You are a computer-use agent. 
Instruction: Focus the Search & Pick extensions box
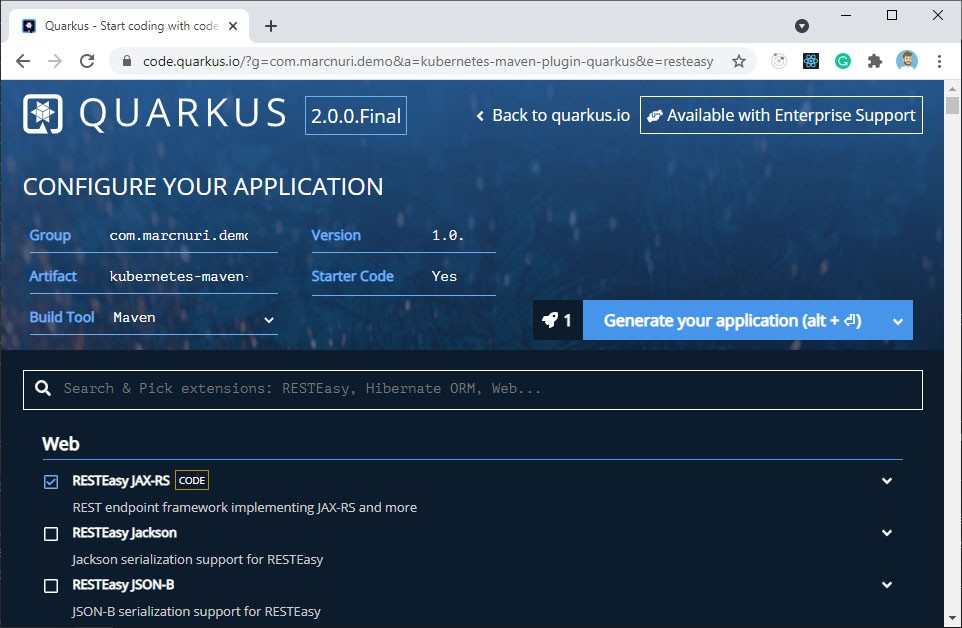(472, 389)
